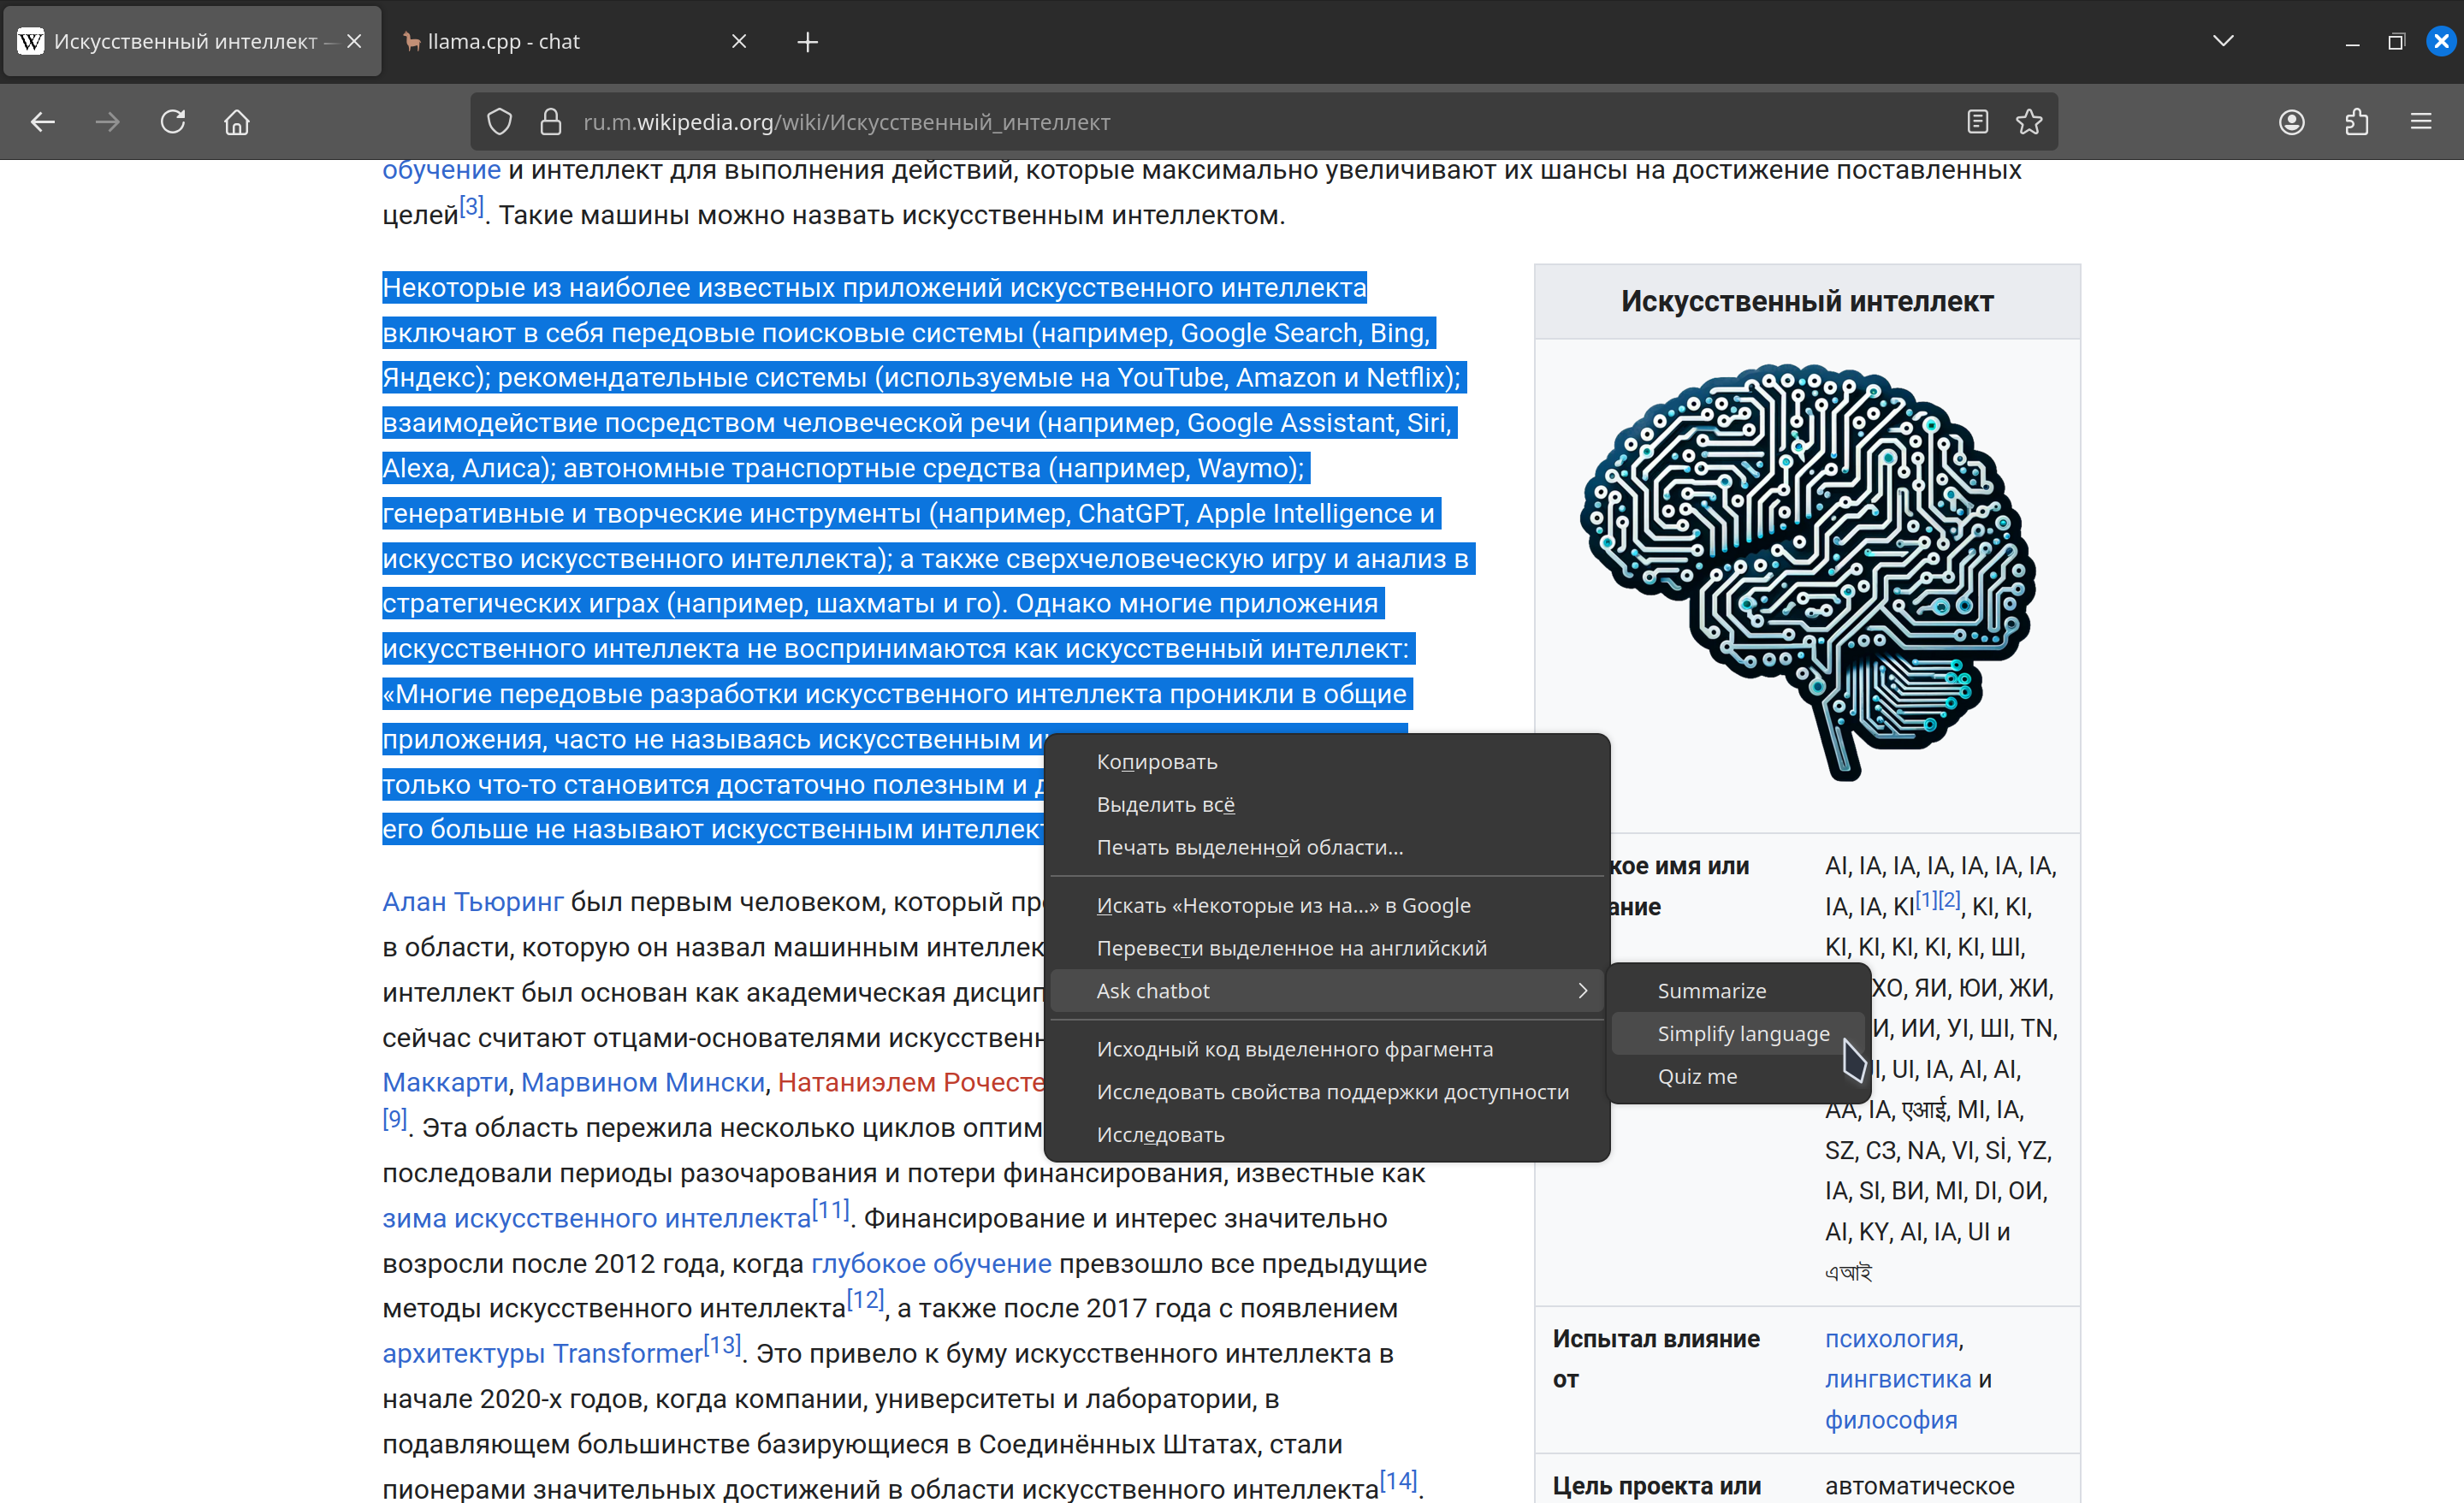Choose Simplify language from chatbot submenu
This screenshot has width=2464, height=1503.
click(1743, 1034)
